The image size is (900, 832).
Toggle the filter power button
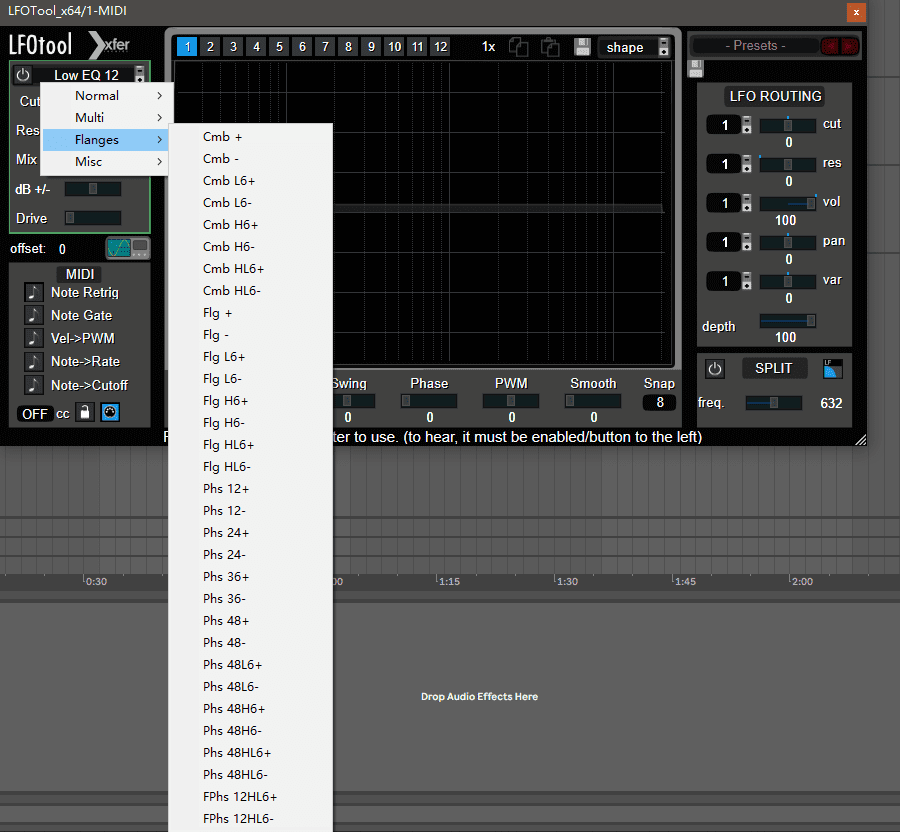(23, 75)
